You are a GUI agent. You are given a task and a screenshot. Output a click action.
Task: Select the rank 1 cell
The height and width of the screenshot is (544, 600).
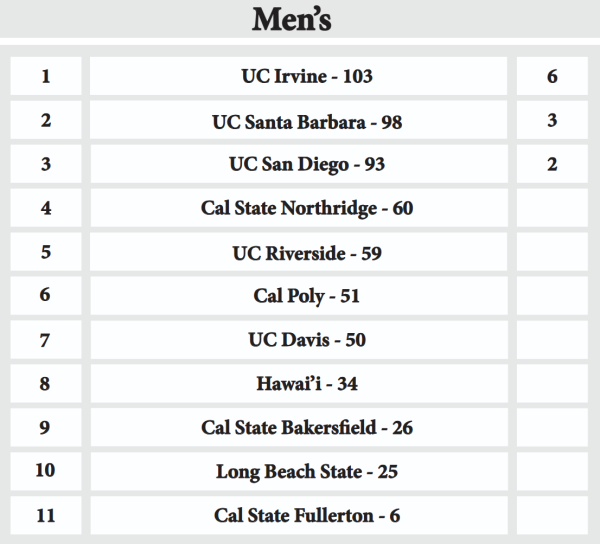coord(46,77)
